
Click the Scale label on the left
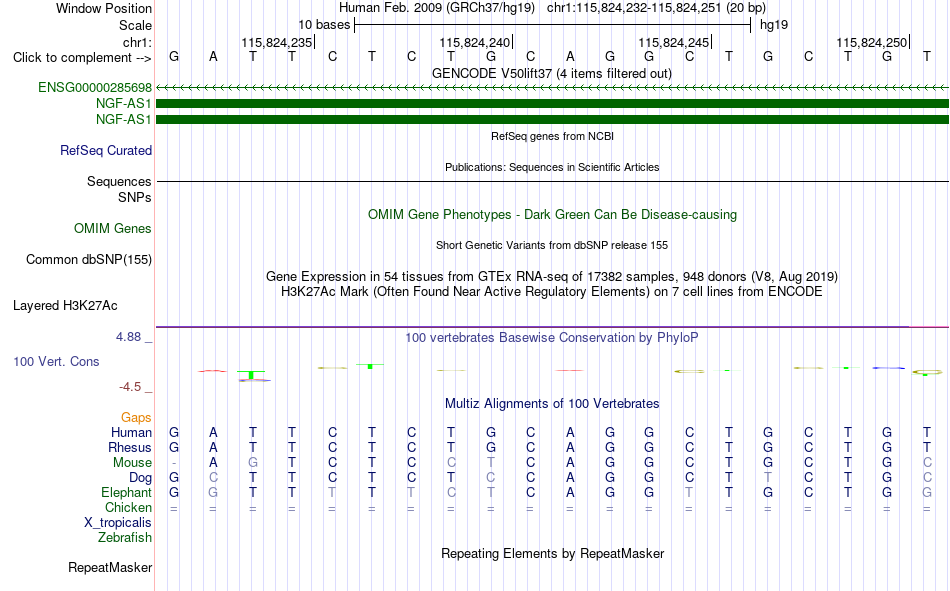click(135, 25)
